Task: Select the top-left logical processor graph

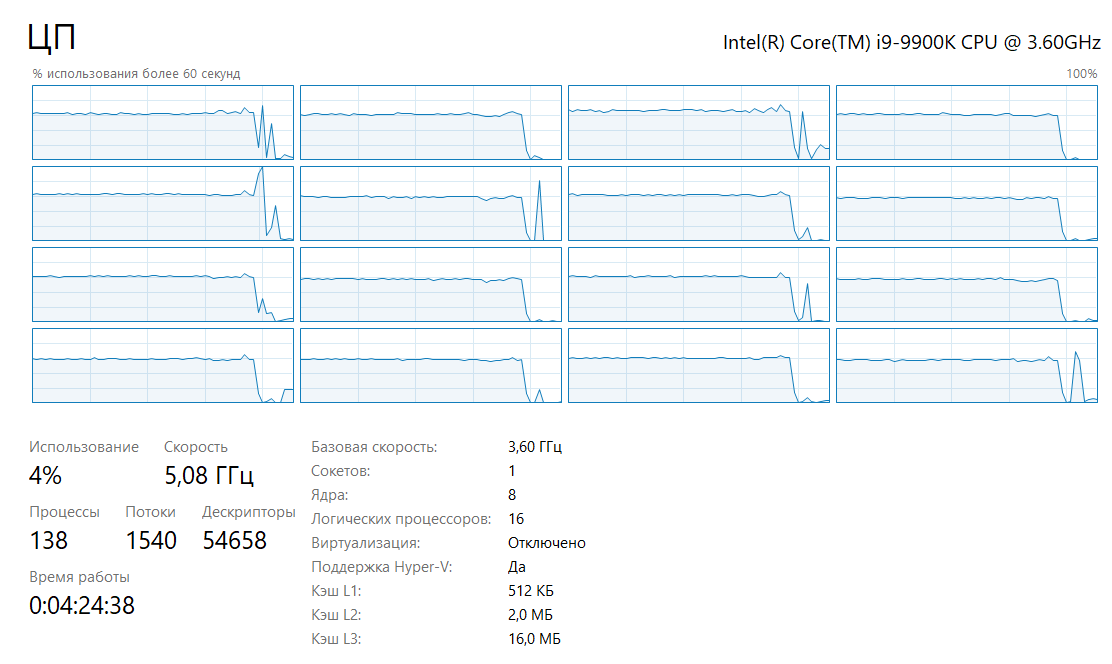Action: click(x=163, y=122)
